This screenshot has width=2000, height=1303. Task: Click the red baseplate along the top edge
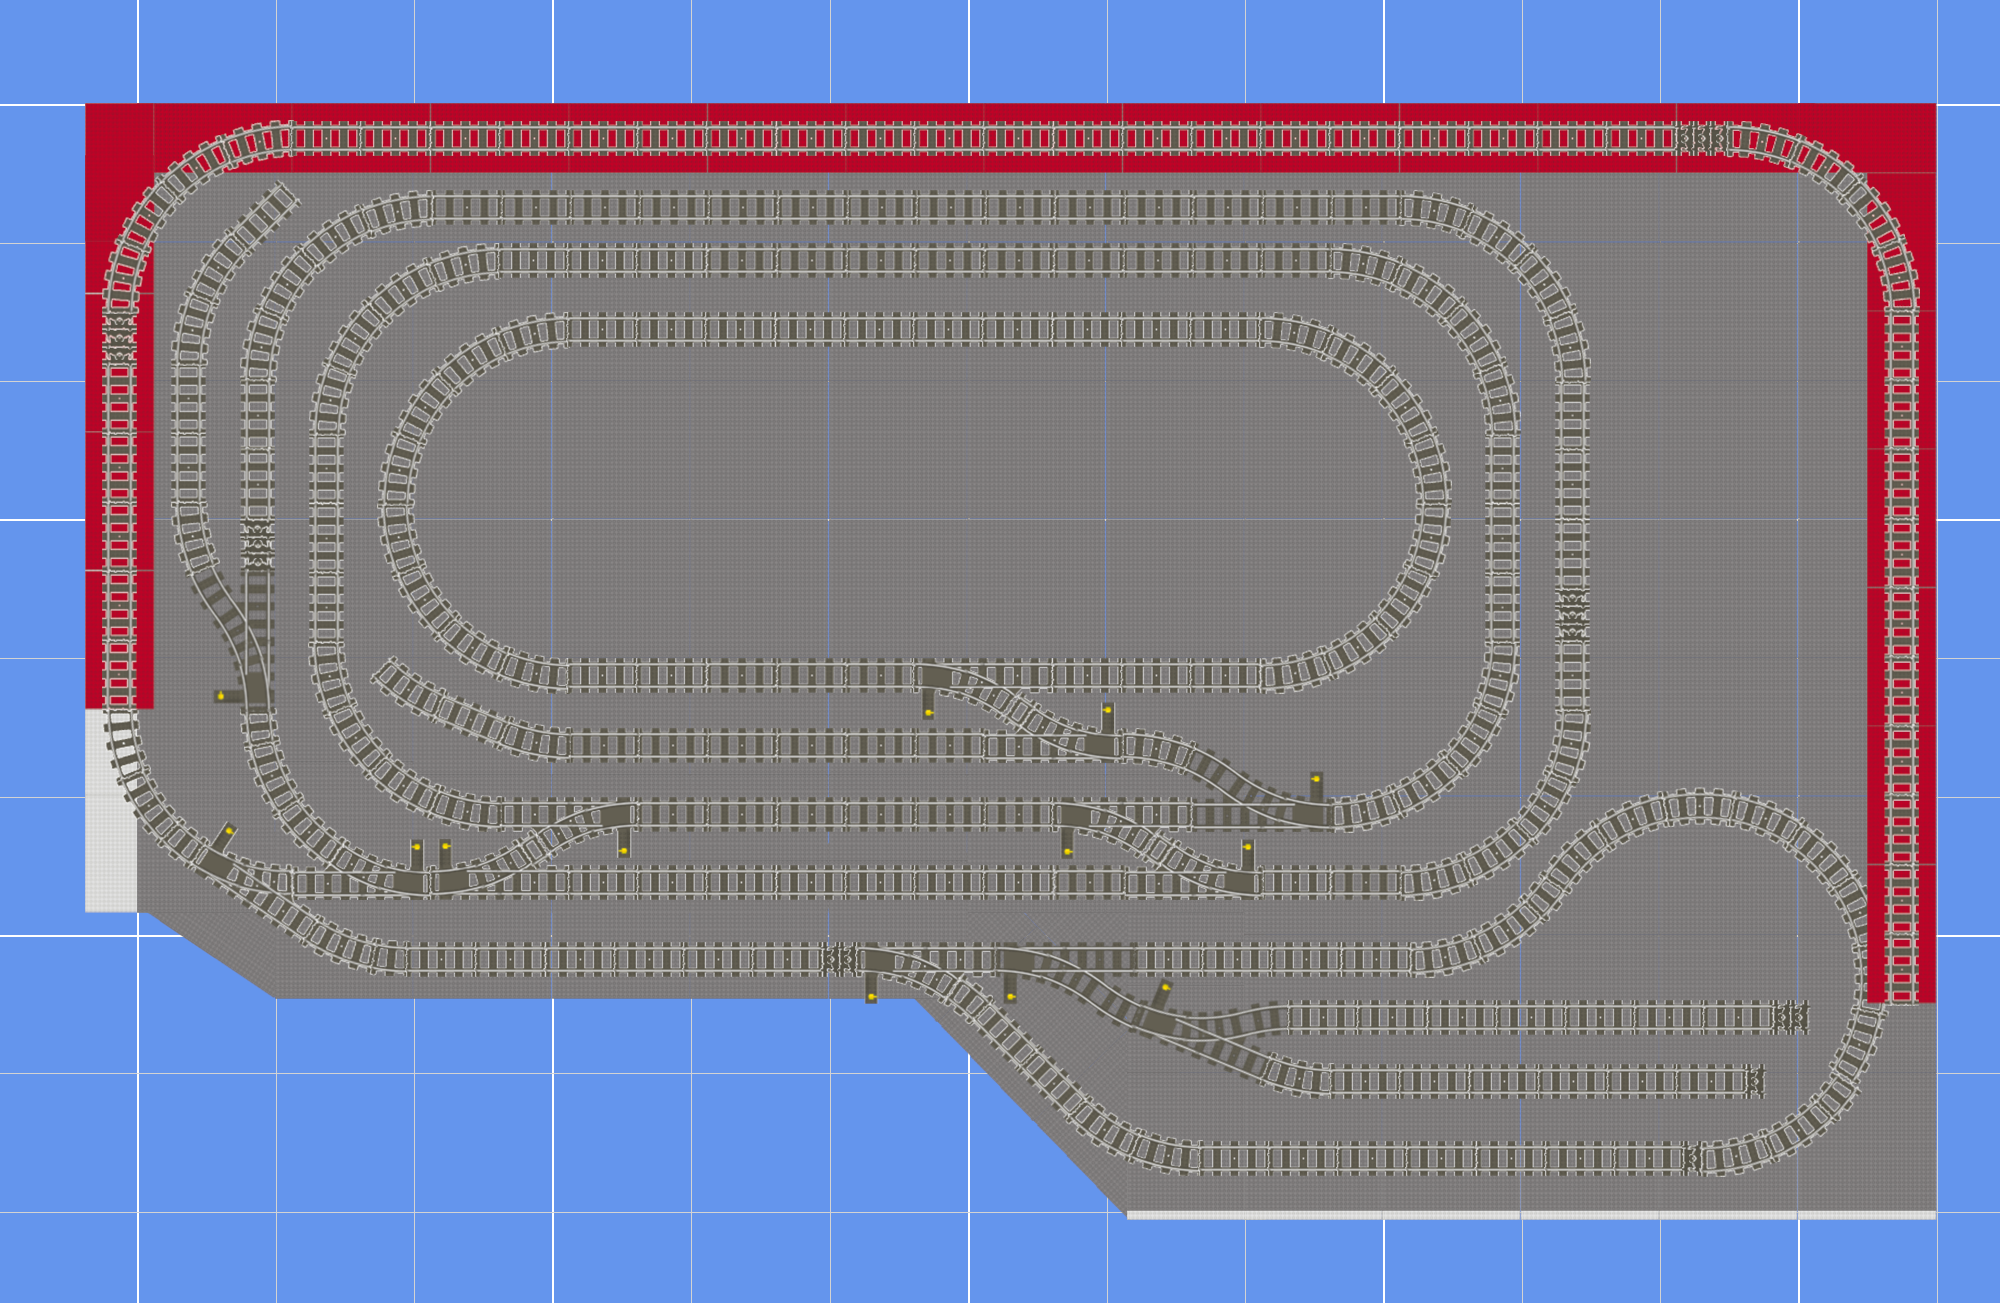point(900,105)
